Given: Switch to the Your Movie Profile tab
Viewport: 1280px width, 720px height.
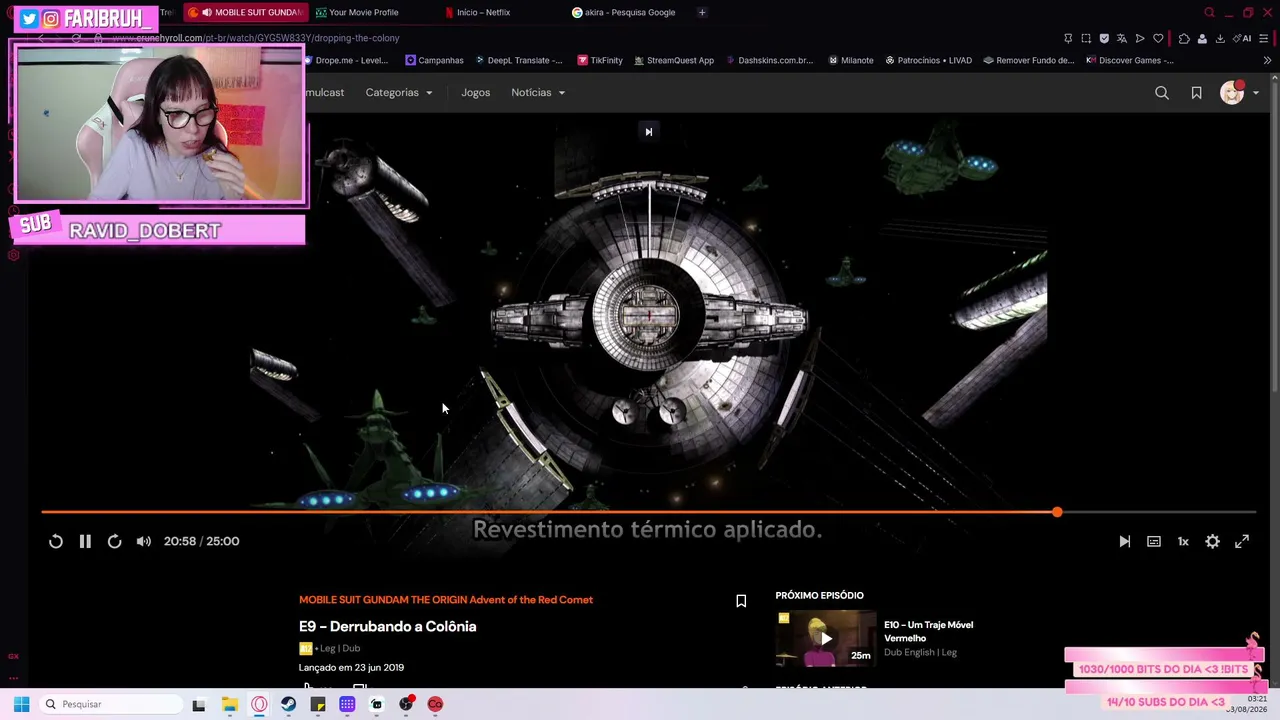Looking at the screenshot, I should 363,12.
